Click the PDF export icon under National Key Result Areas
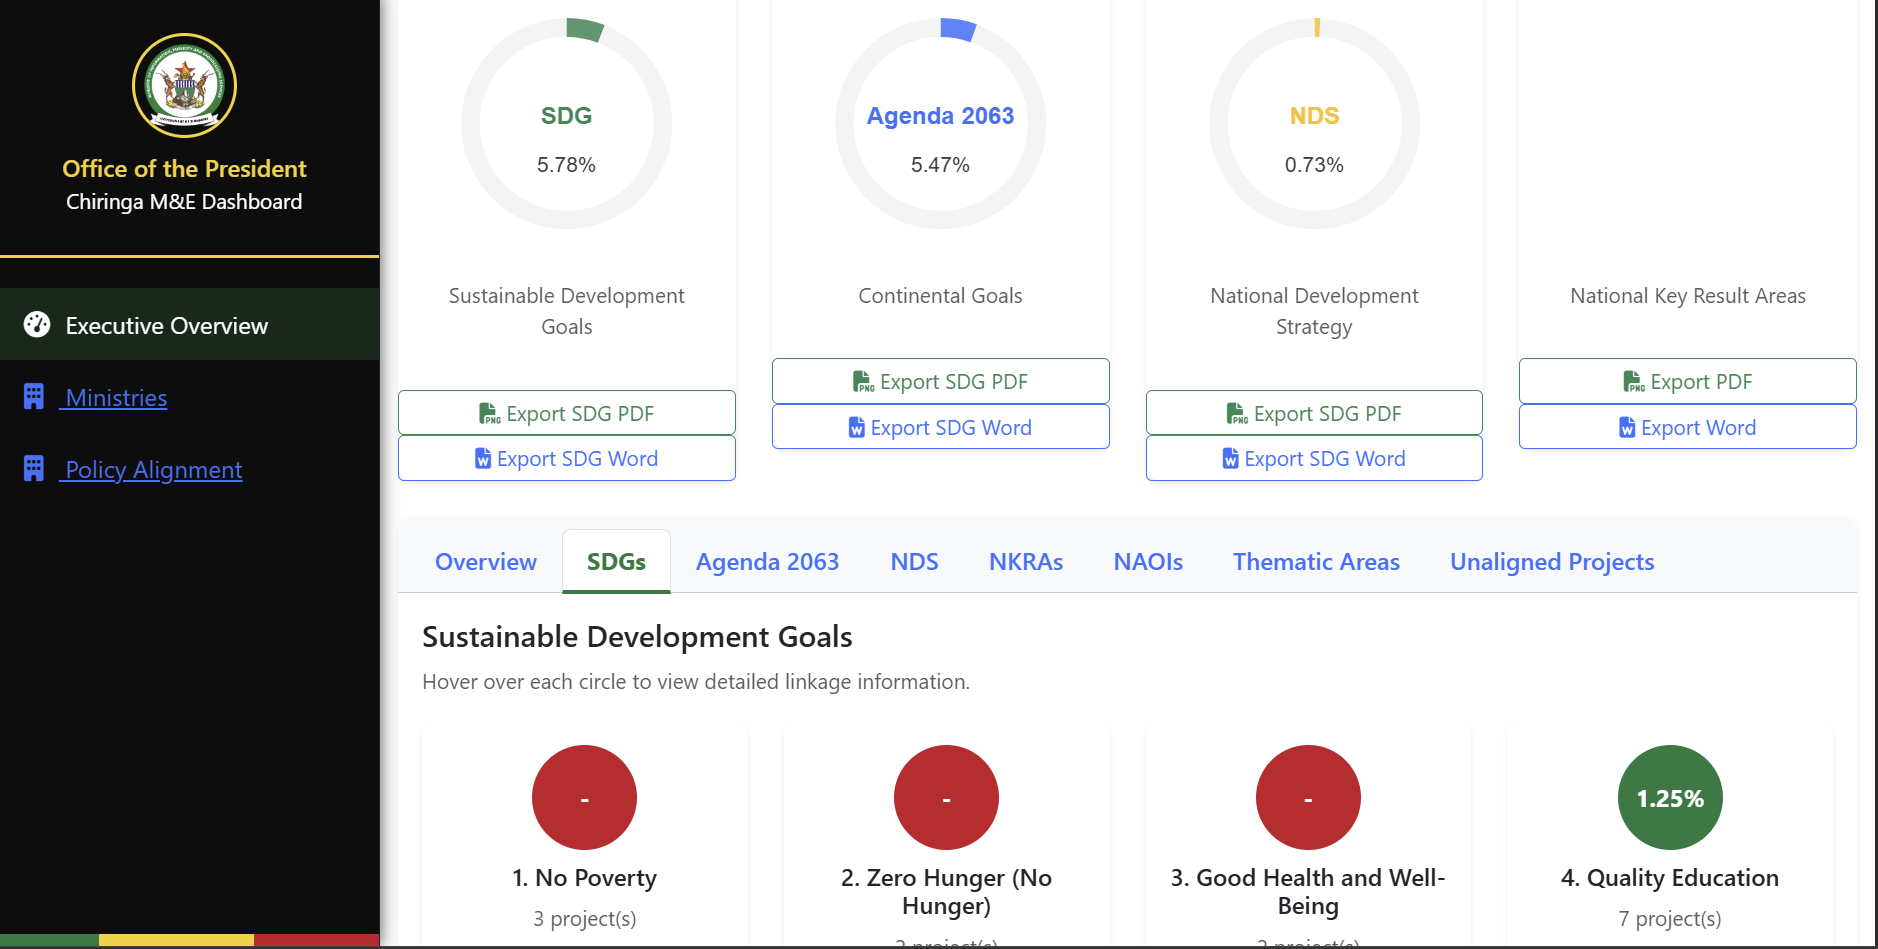 [x=1634, y=381]
